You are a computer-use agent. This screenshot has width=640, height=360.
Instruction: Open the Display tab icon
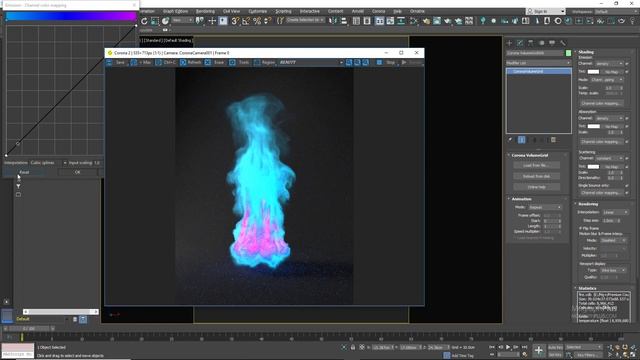pyautogui.click(x=552, y=43)
